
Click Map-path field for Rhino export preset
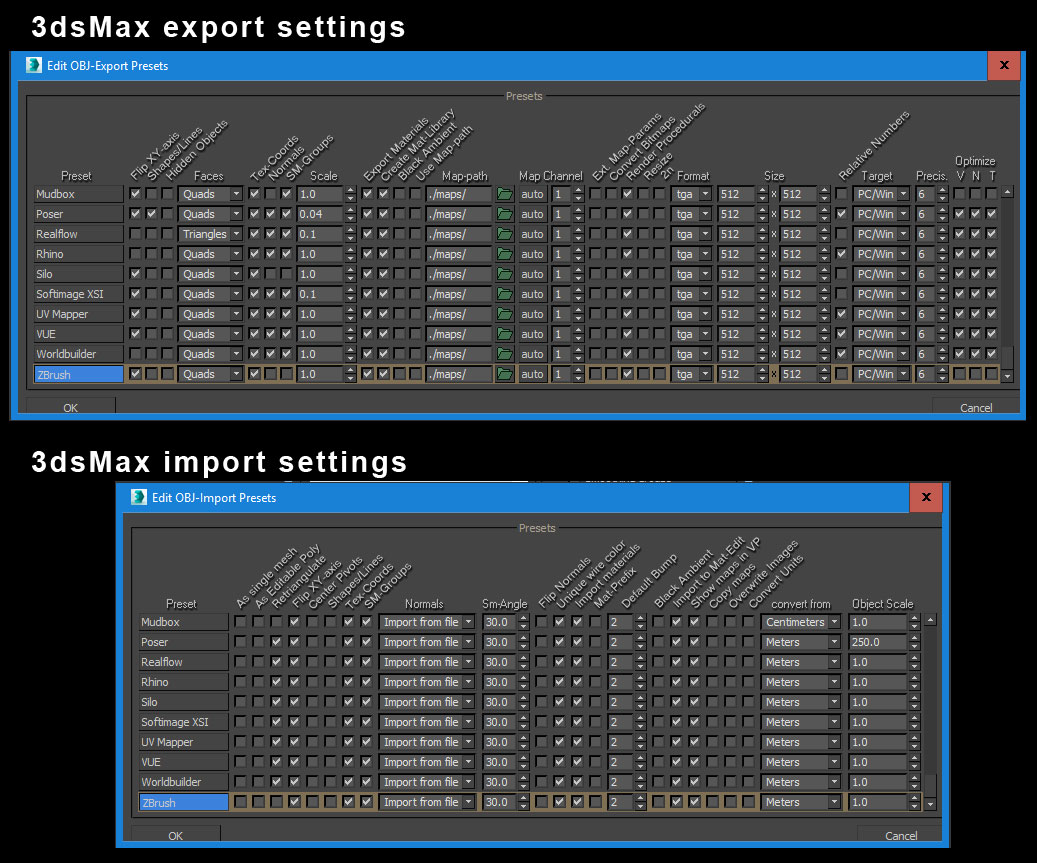tap(459, 254)
